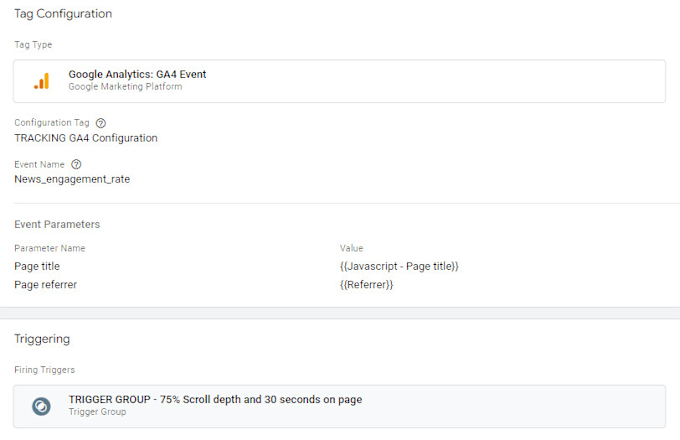
Task: Click the Trigger Group circular icon
Action: coord(41,406)
